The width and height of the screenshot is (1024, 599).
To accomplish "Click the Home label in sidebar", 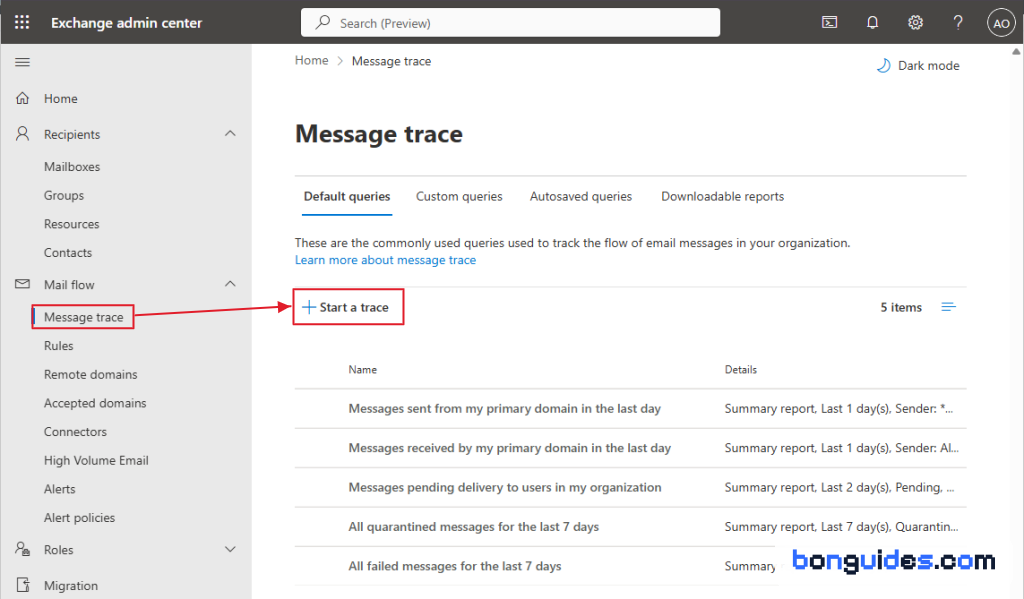I will coord(61,99).
